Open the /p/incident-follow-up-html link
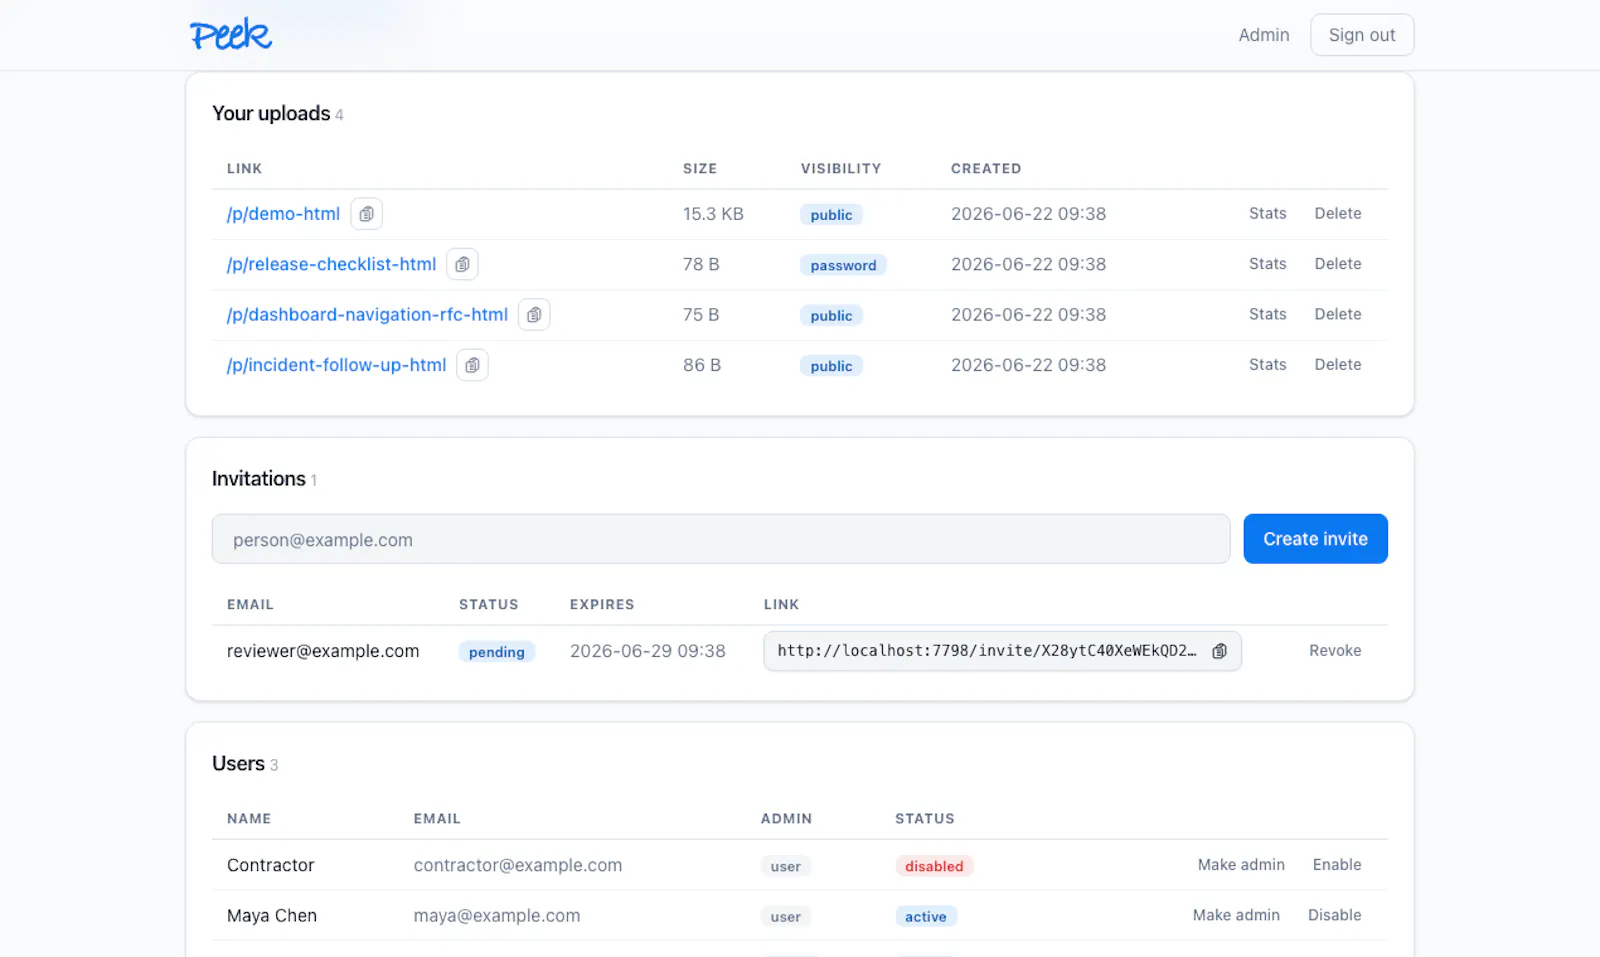 336,365
